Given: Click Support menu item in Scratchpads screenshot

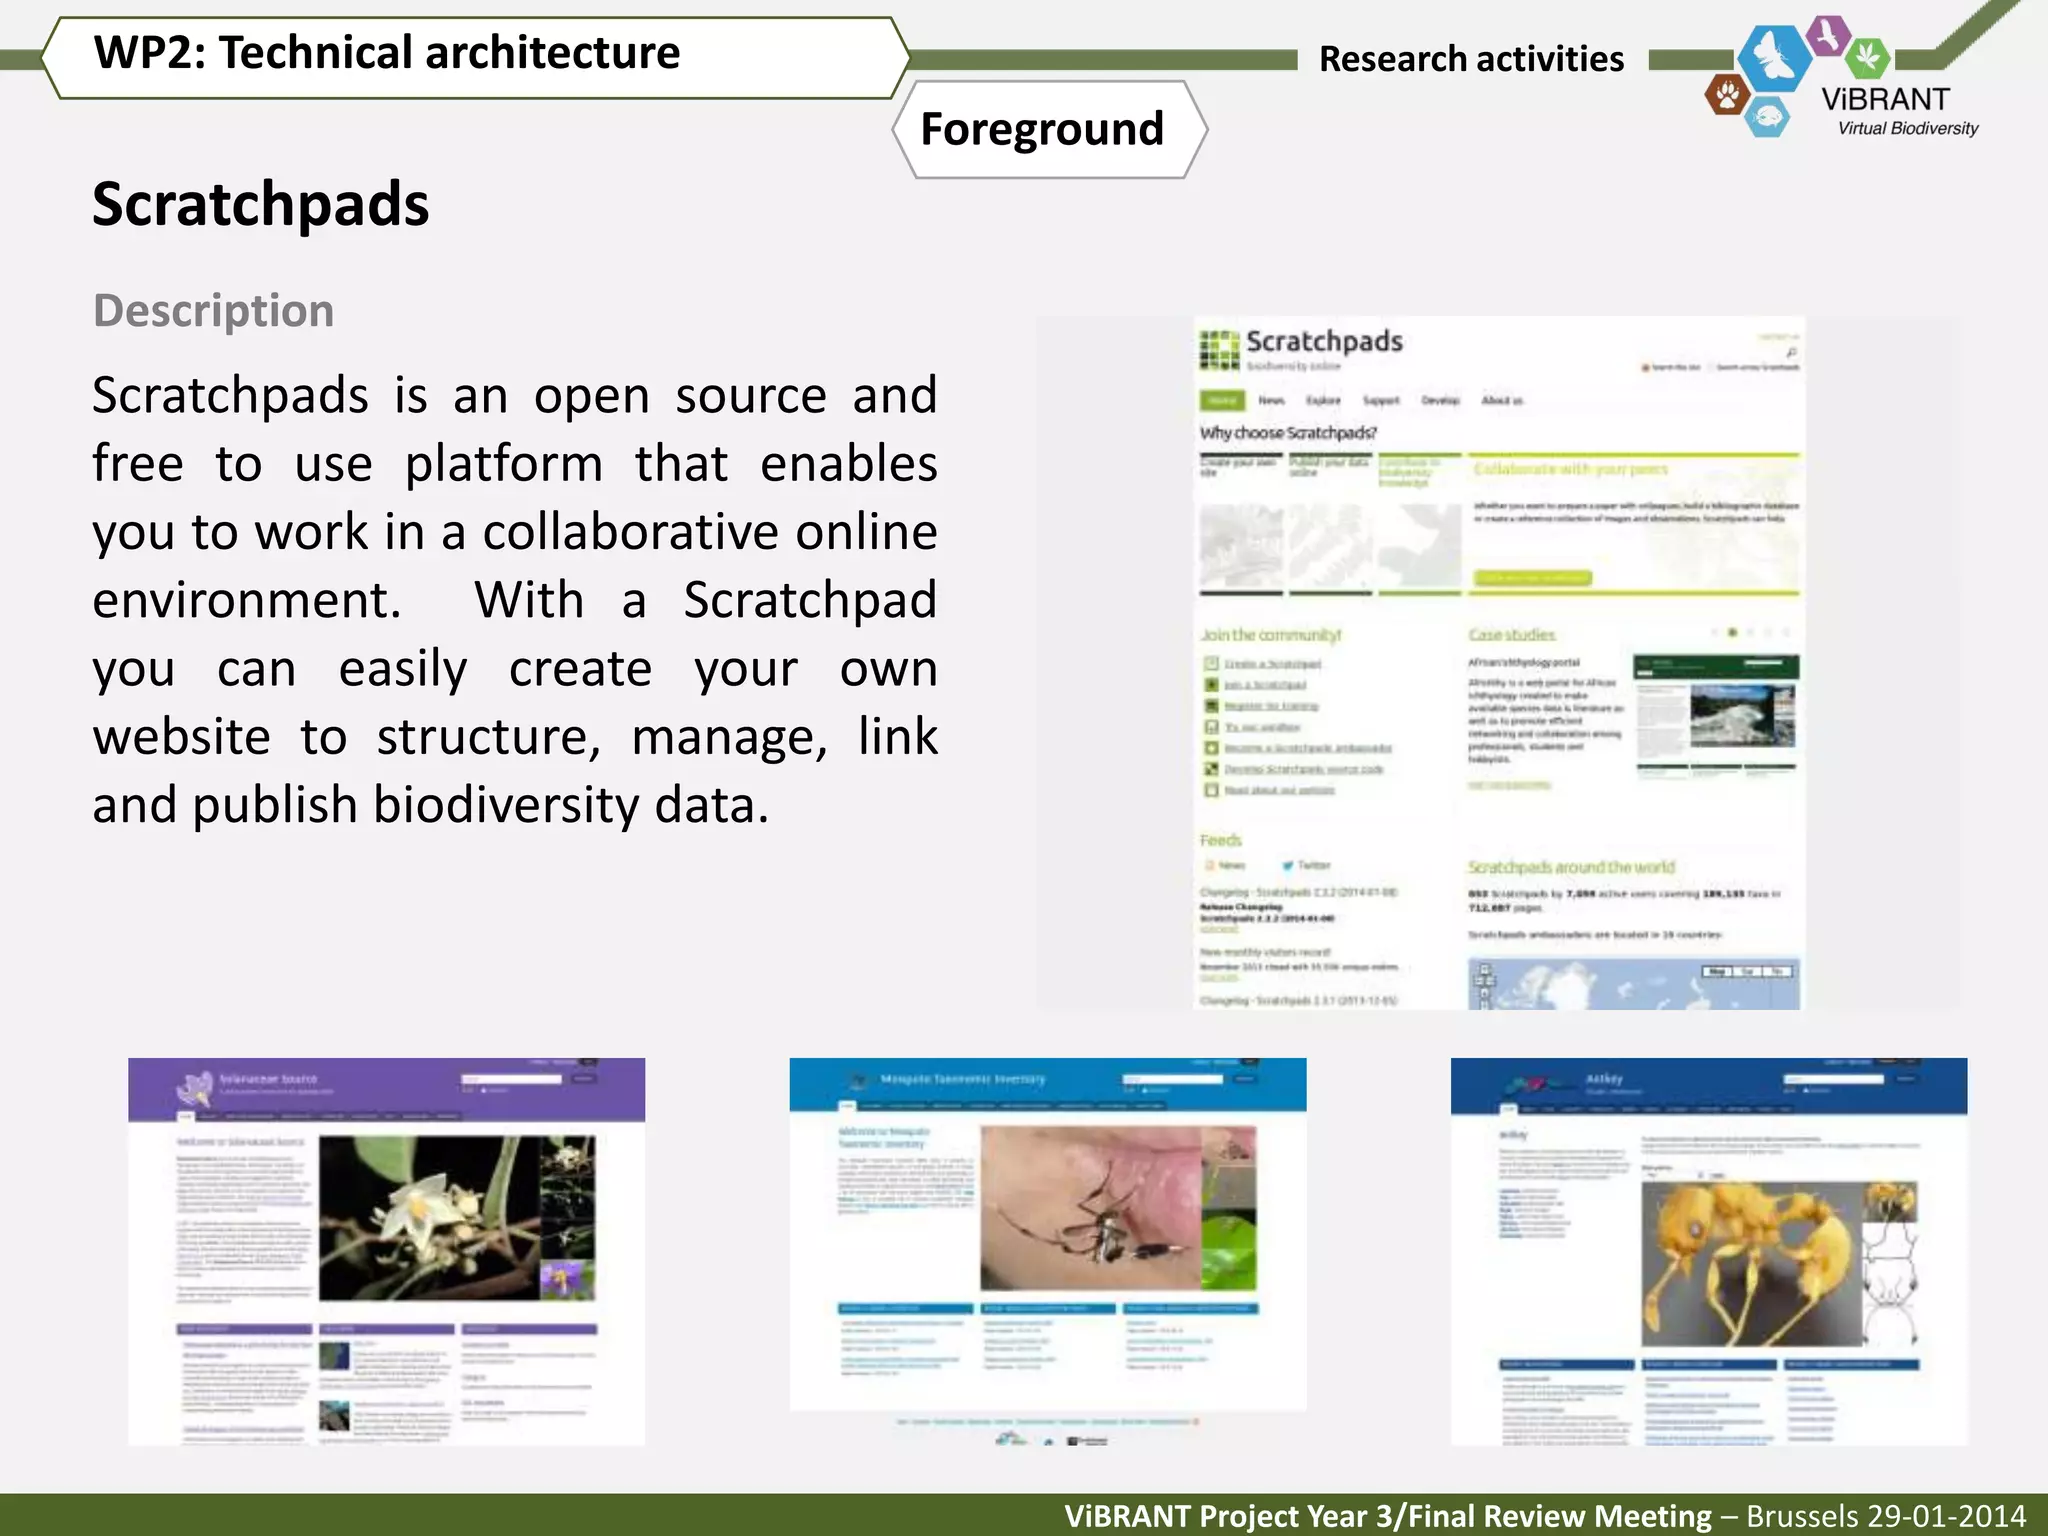Looking at the screenshot, I should 1381,400.
